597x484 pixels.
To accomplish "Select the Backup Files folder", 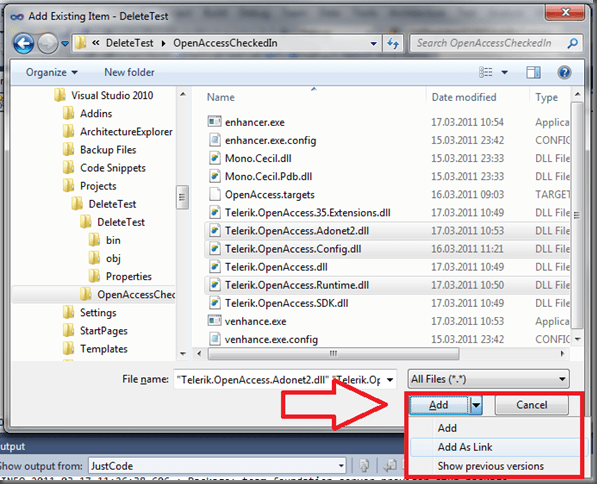I will (108, 150).
